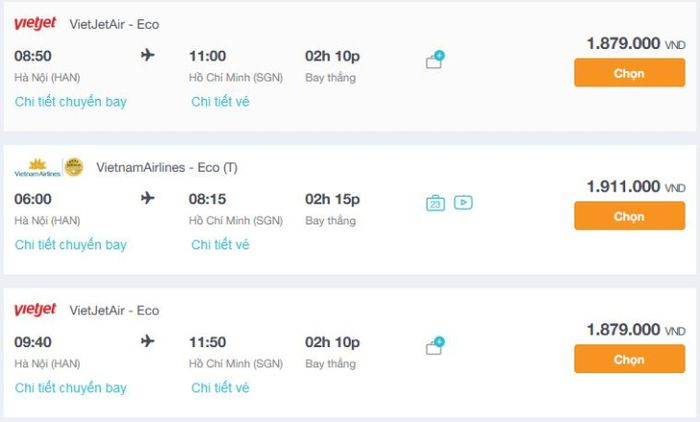Click the gold Skytrax badge beside Vietnam Airlines logo
The height and width of the screenshot is (422, 700).
(74, 167)
